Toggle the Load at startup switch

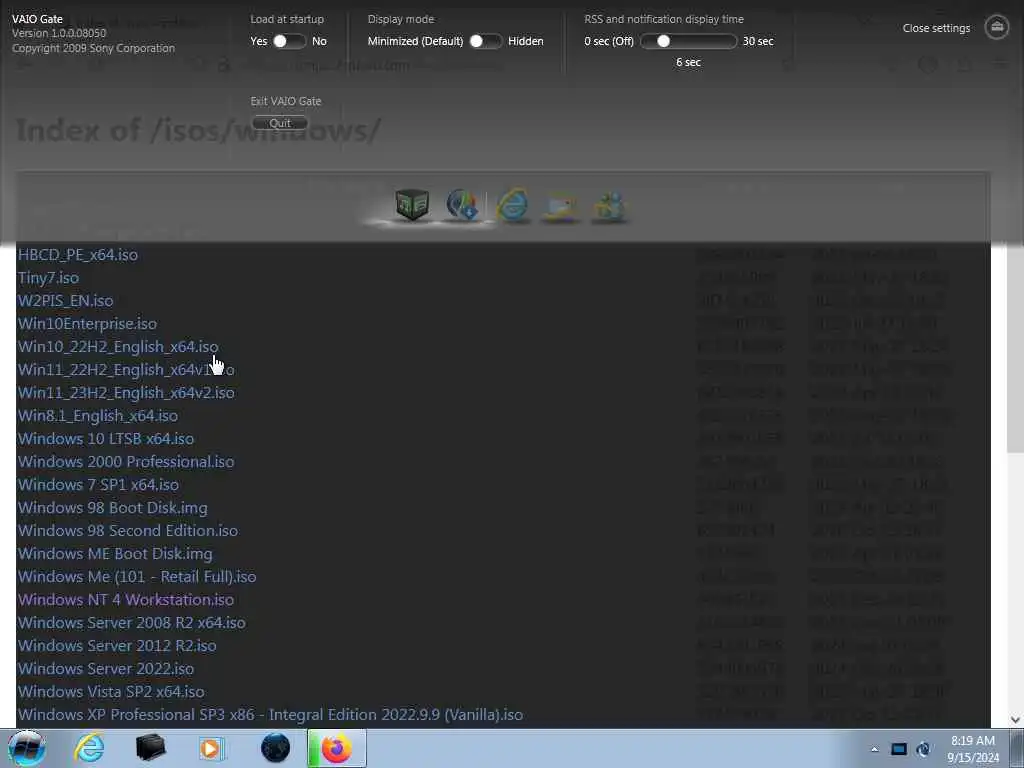point(289,41)
